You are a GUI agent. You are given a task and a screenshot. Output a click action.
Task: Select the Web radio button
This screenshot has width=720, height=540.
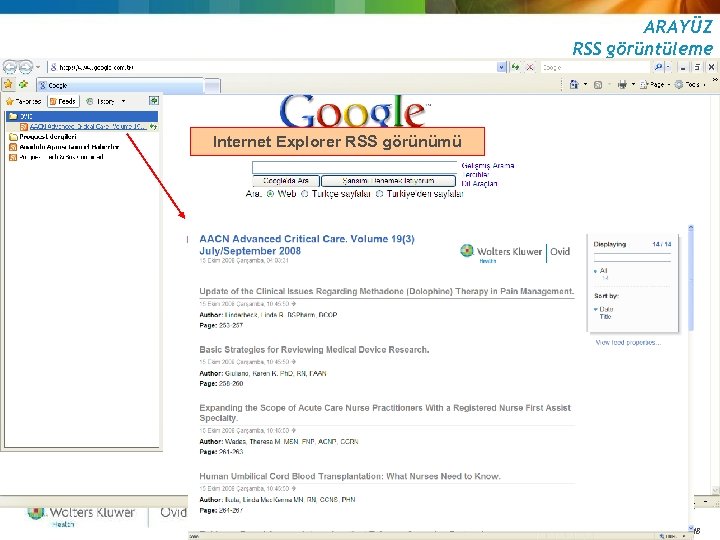click(270, 194)
